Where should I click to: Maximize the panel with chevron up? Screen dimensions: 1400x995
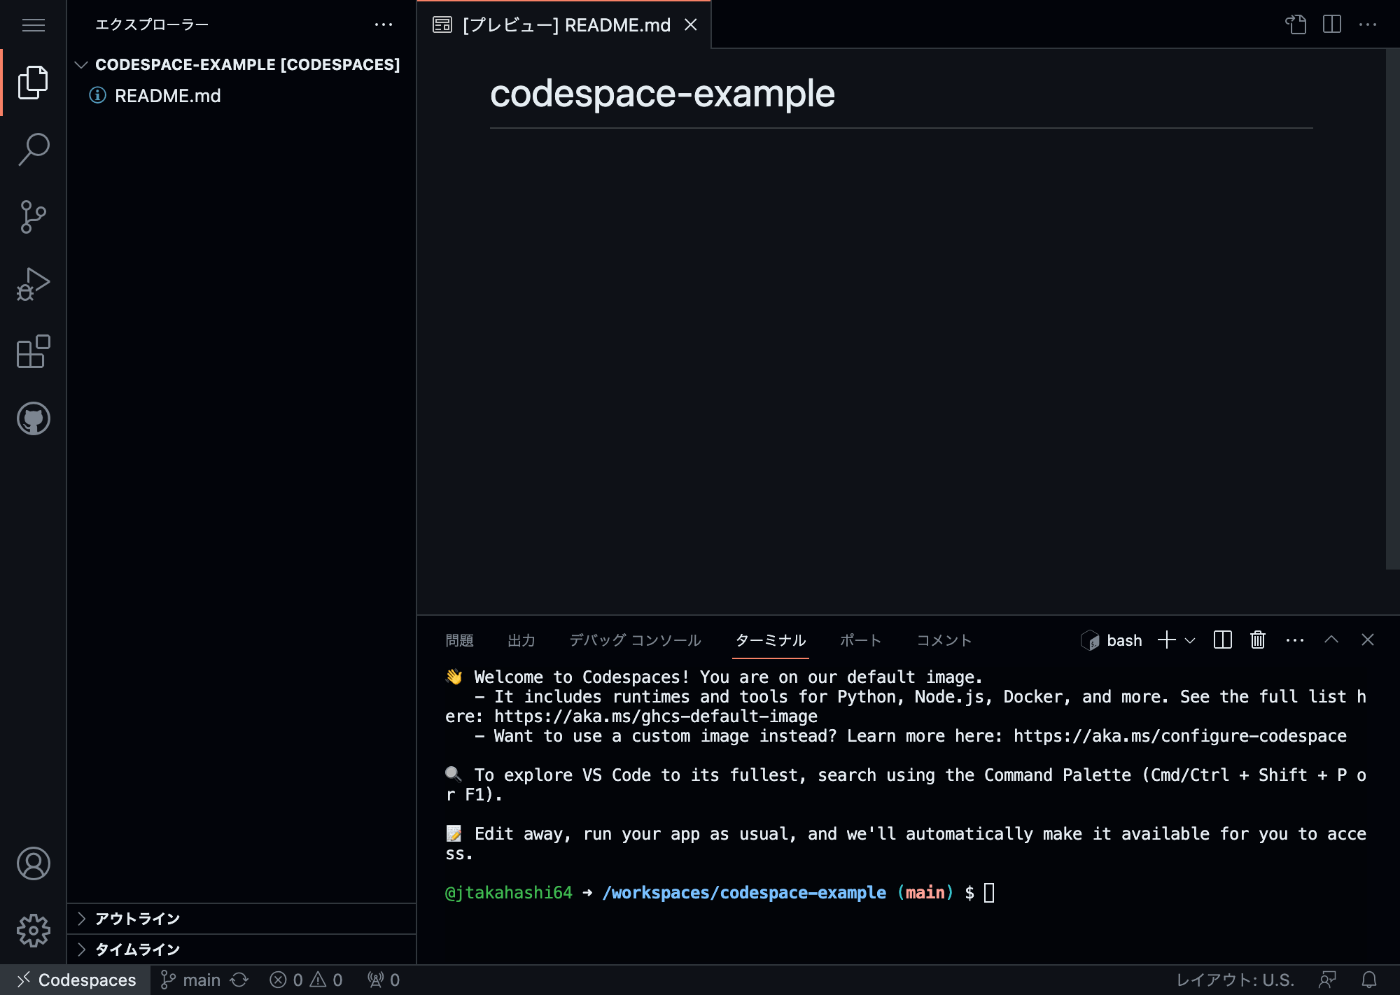pos(1331,640)
